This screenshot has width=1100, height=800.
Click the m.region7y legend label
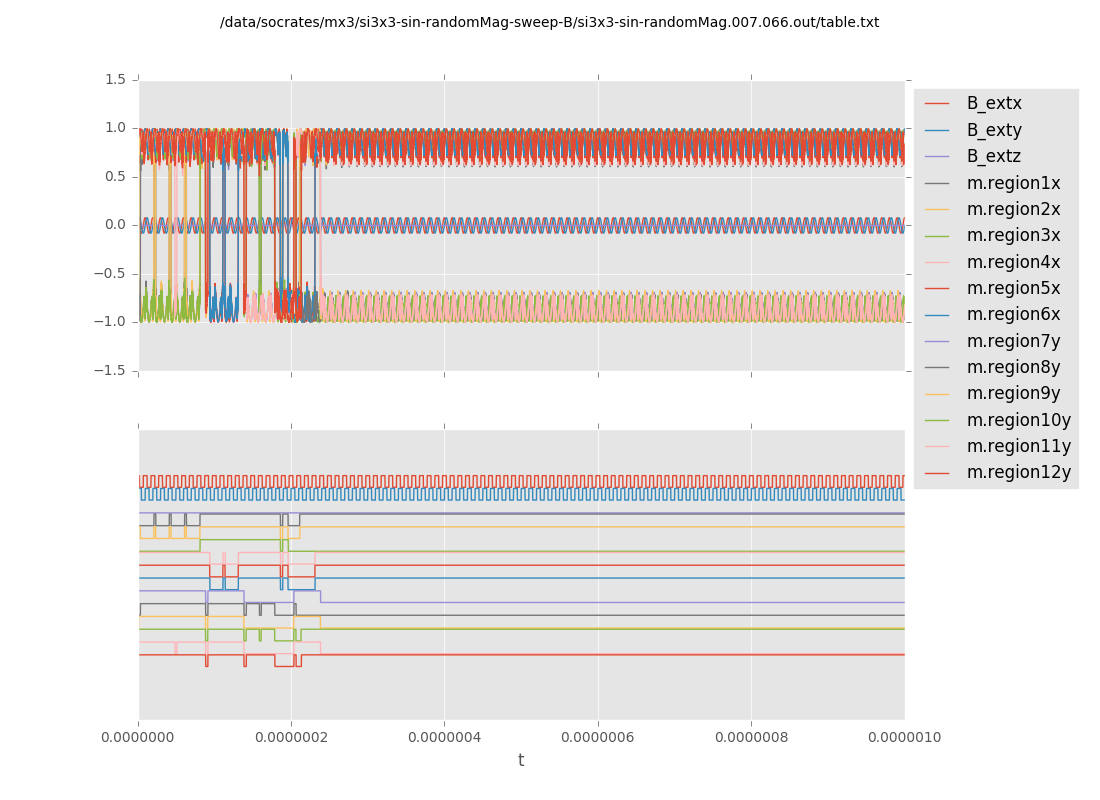1013,341
